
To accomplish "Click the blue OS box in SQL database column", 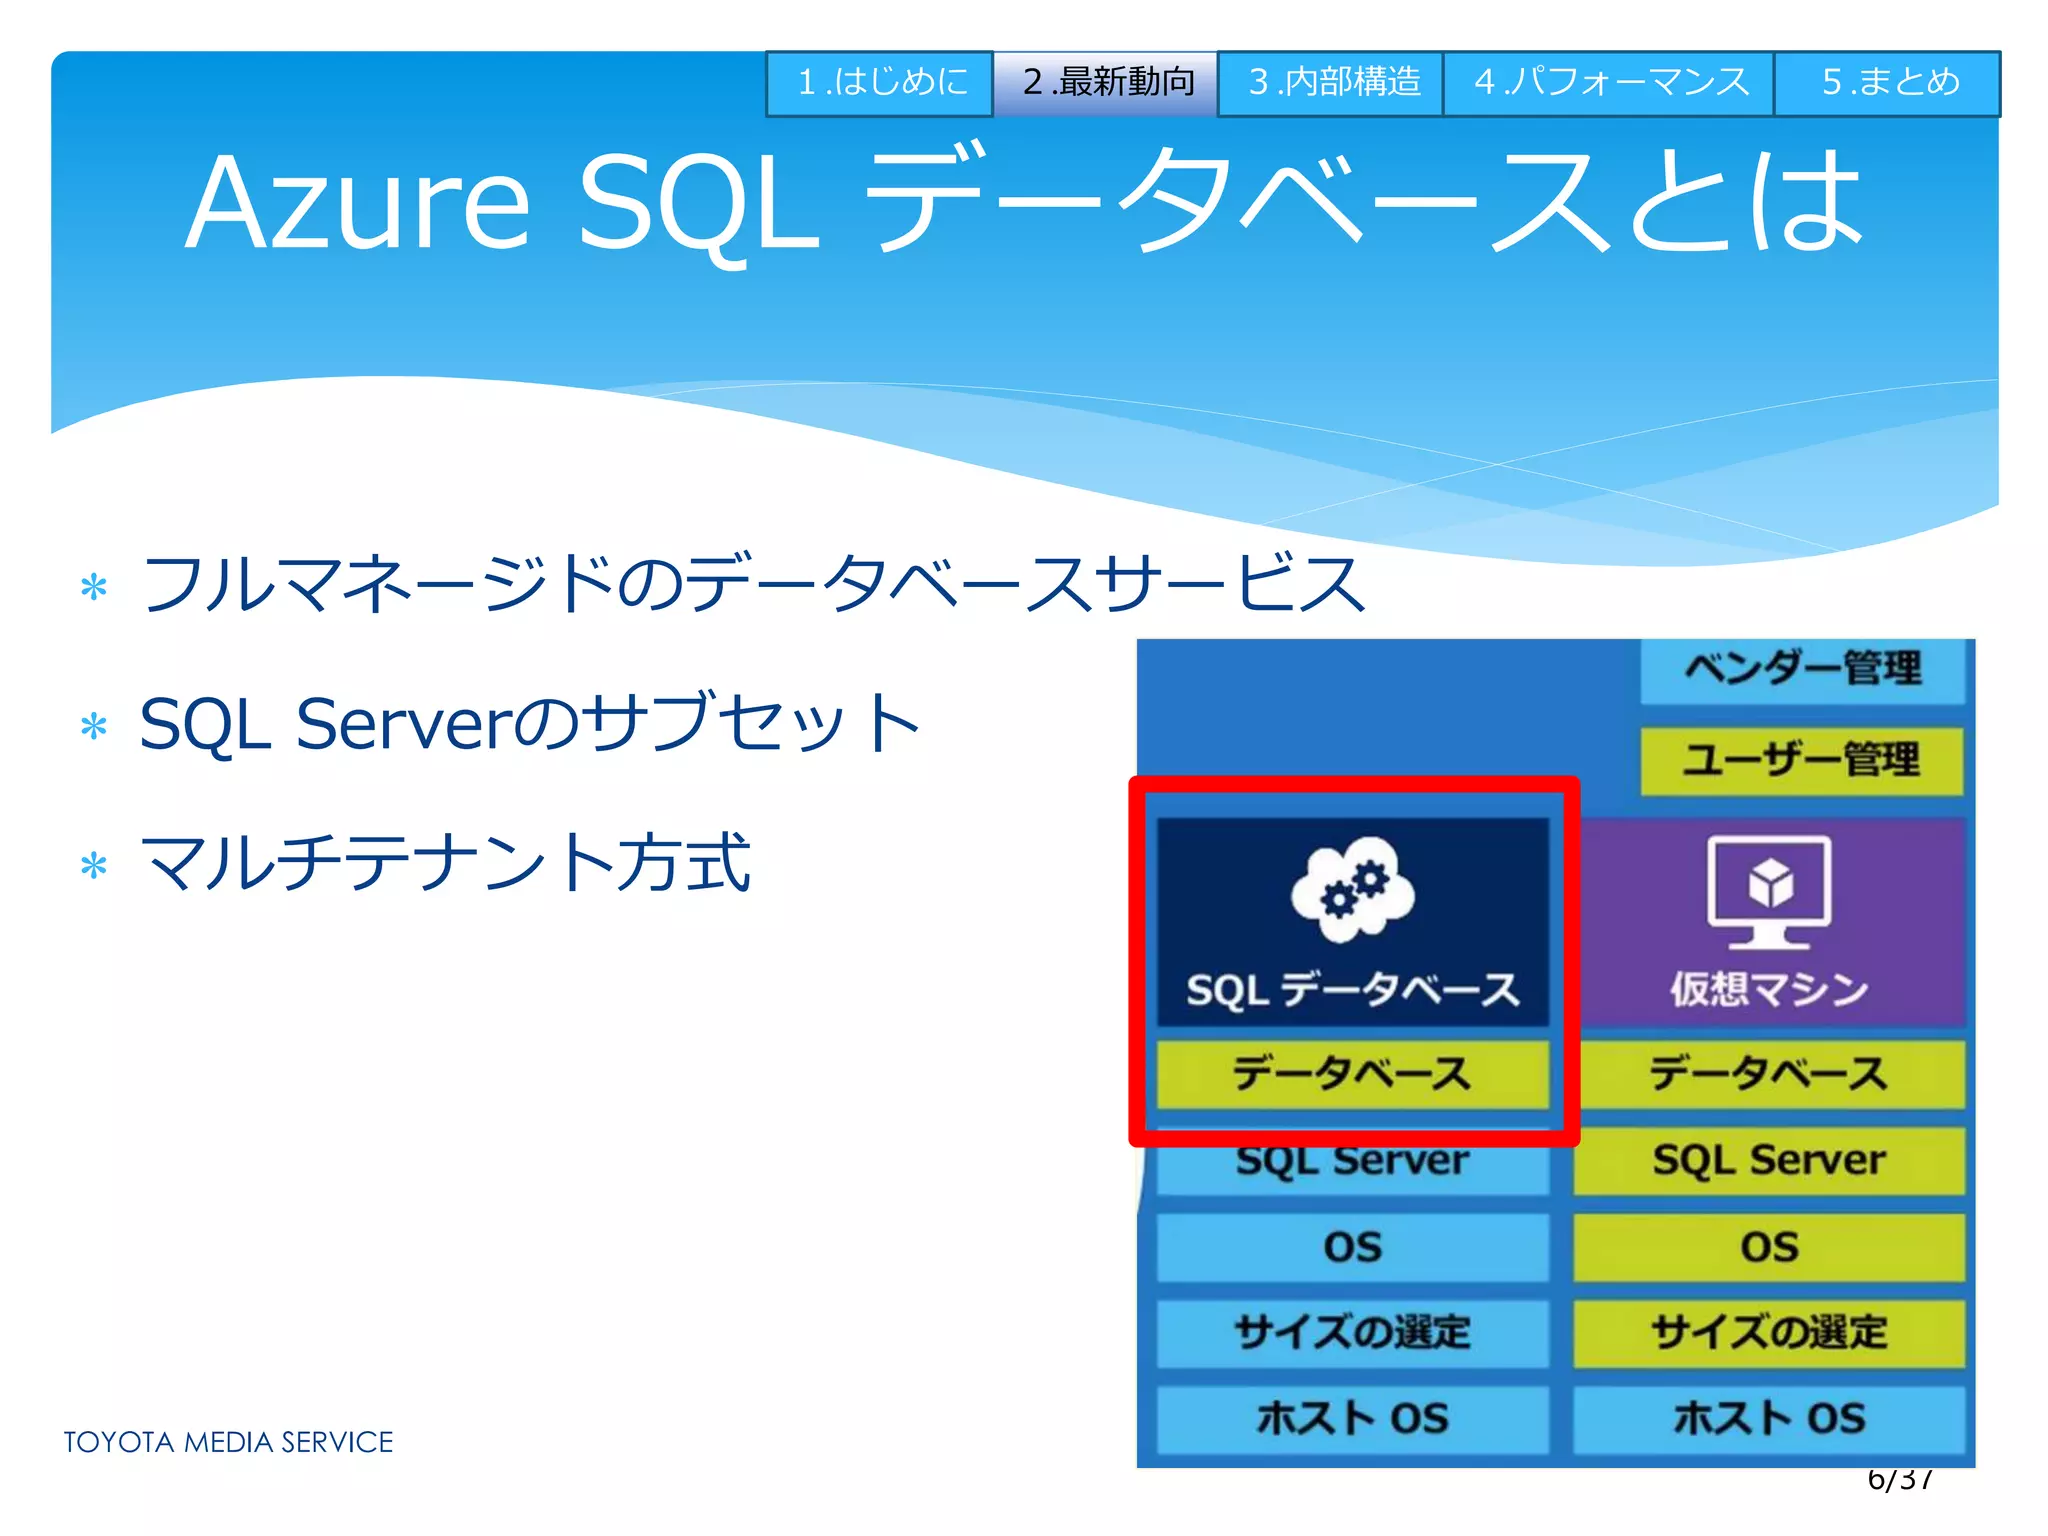I will (1353, 1248).
